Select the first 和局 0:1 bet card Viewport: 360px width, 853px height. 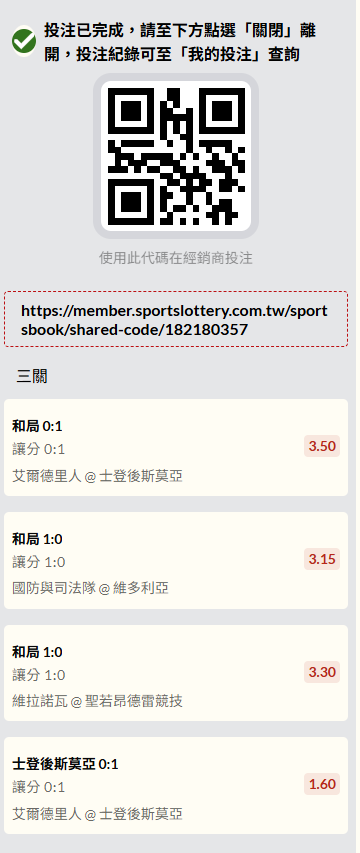[x=176, y=448]
